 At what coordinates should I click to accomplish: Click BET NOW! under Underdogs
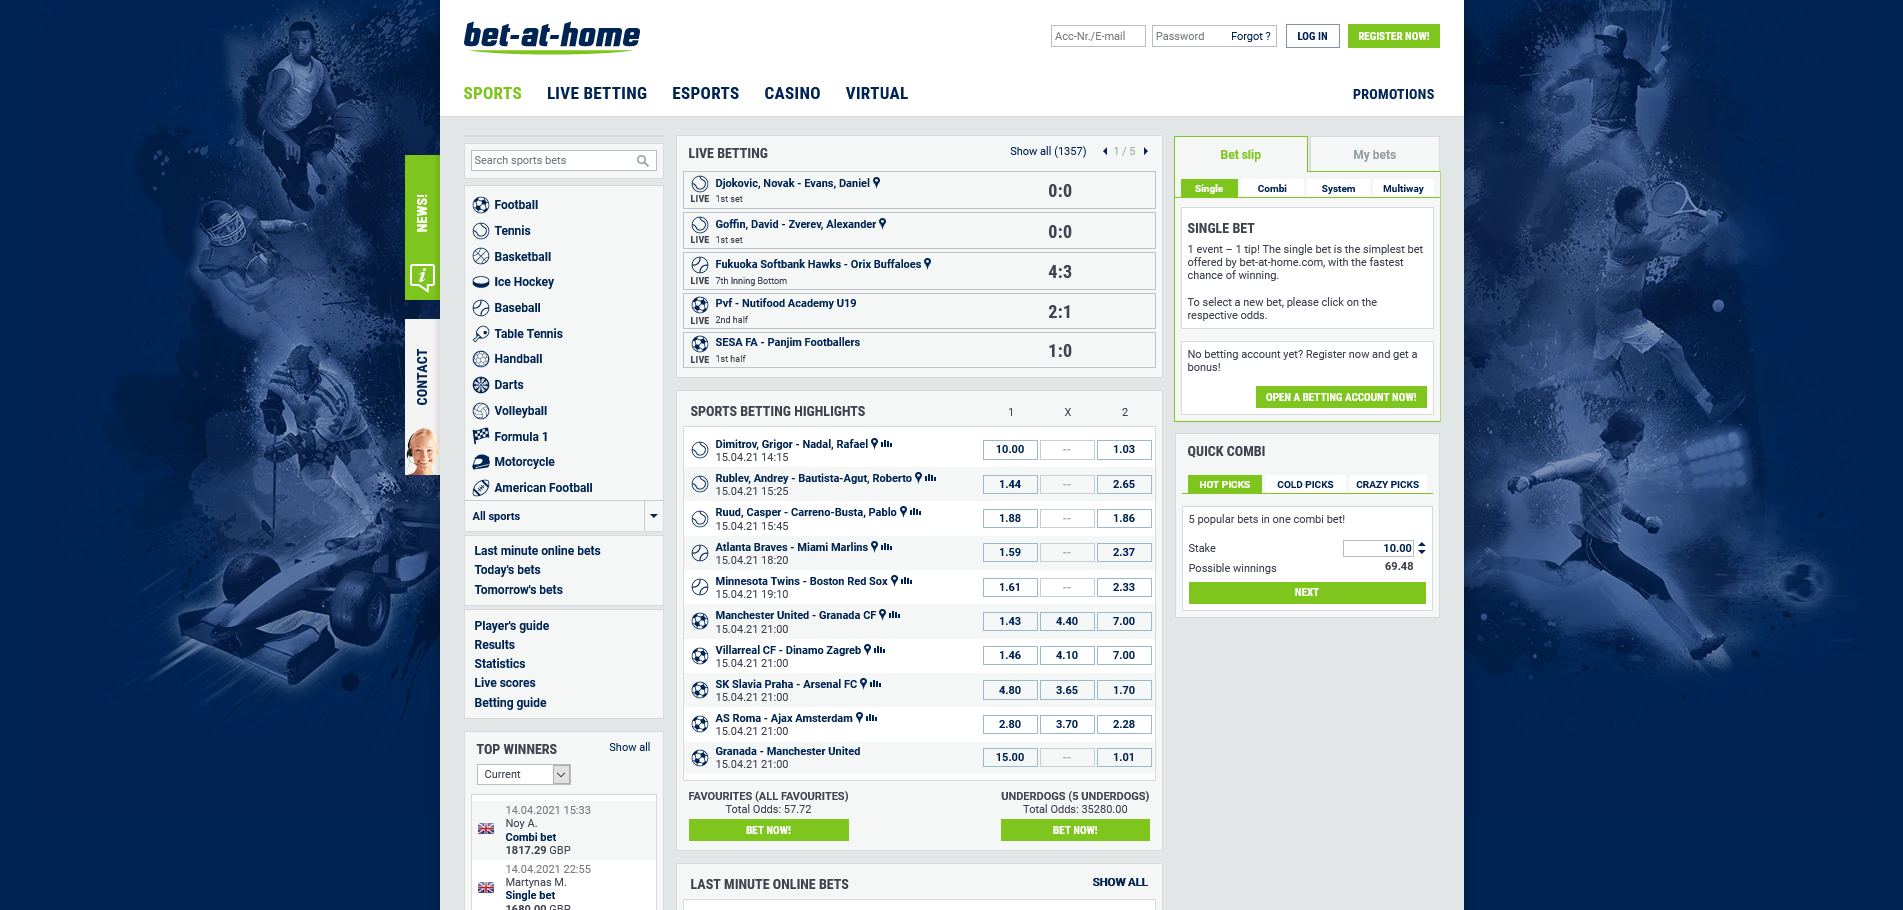click(1075, 831)
